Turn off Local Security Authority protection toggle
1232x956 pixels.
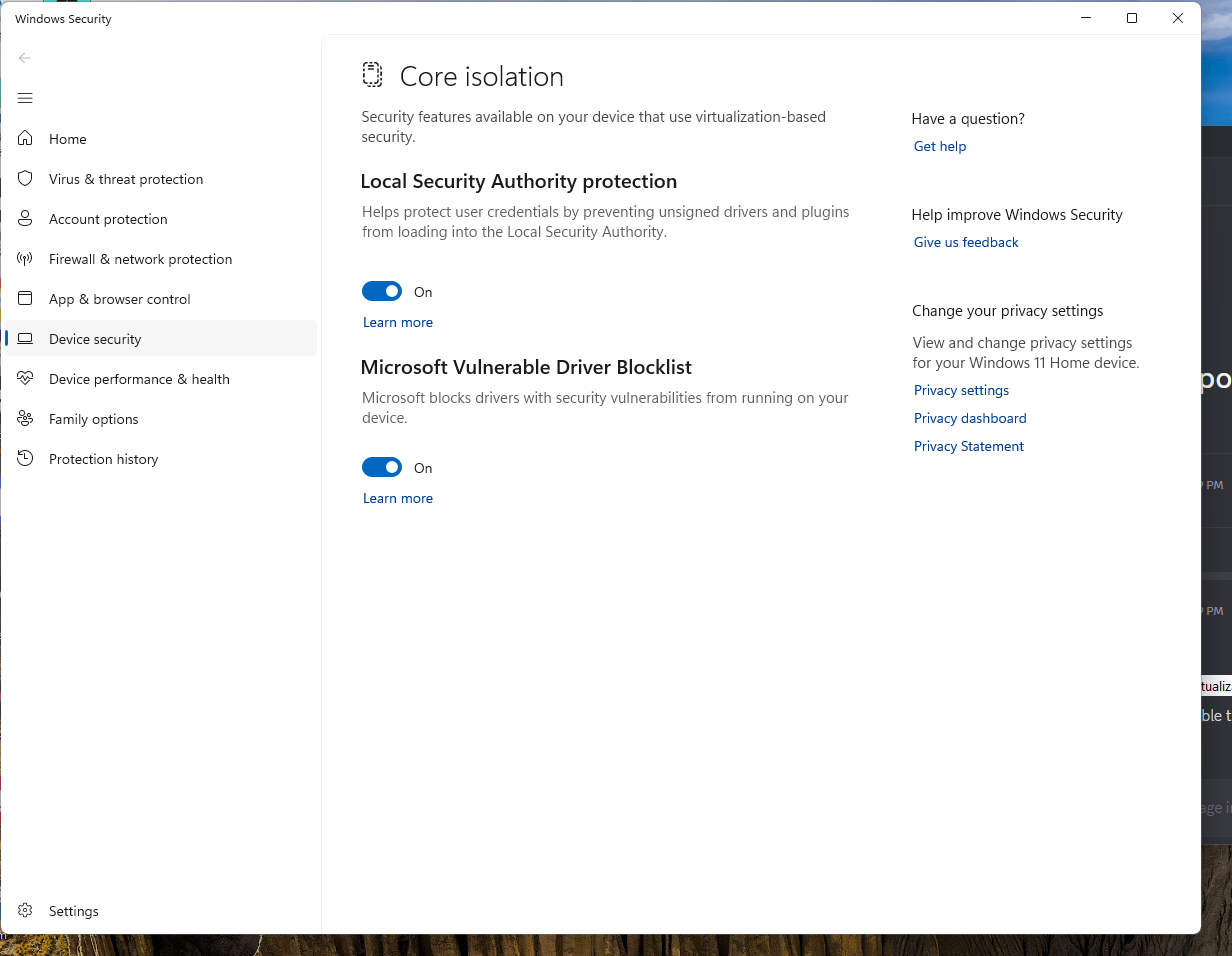382,292
